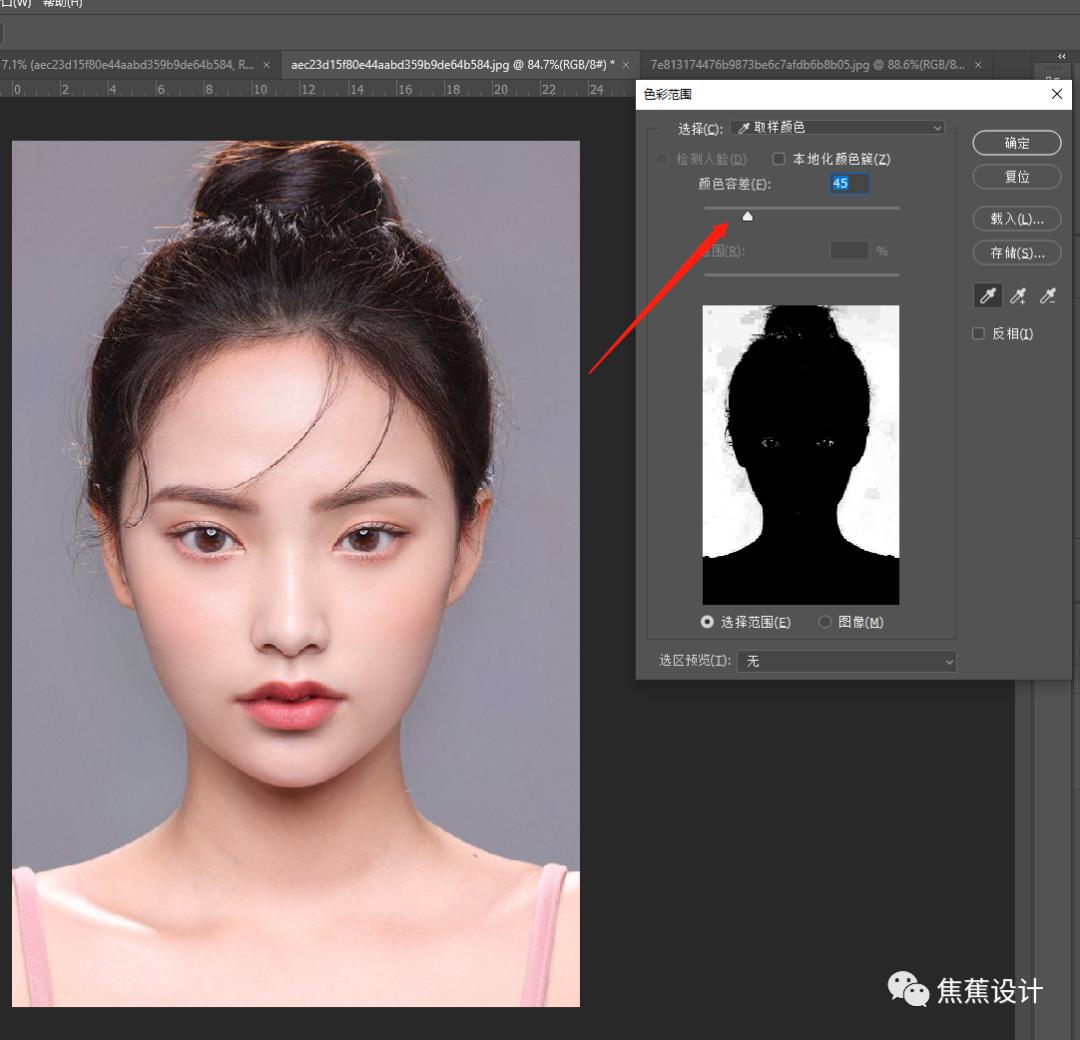The height and width of the screenshot is (1040, 1080).
Task: Select the sampling eyedropper tool
Action: point(988,295)
